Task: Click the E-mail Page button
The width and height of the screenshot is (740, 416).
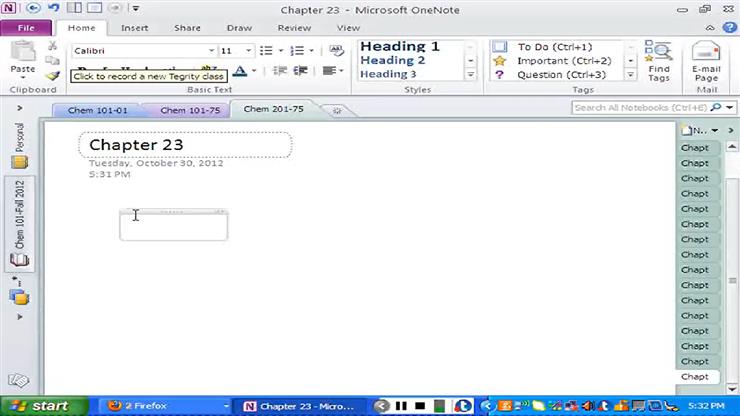Action: pos(706,61)
